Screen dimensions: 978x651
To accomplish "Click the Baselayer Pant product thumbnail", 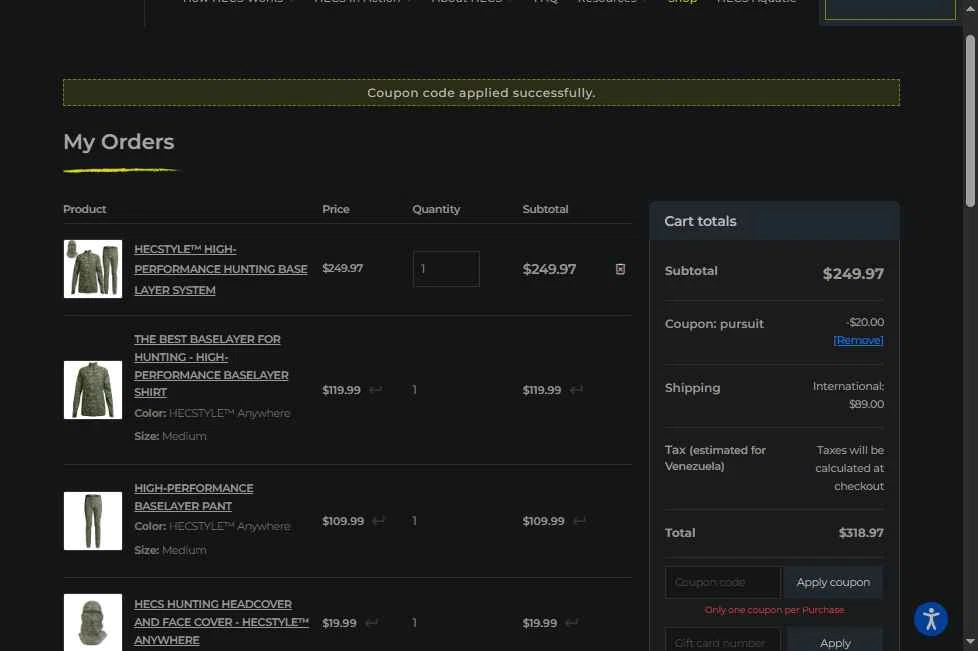I will point(93,521).
